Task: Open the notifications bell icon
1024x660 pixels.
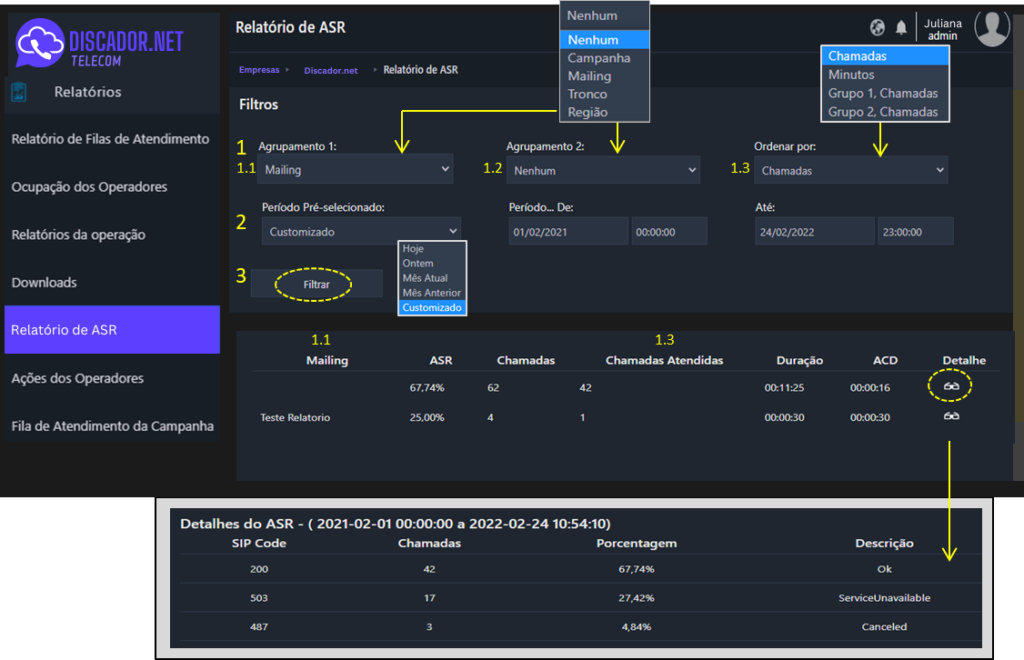Action: coord(901,27)
